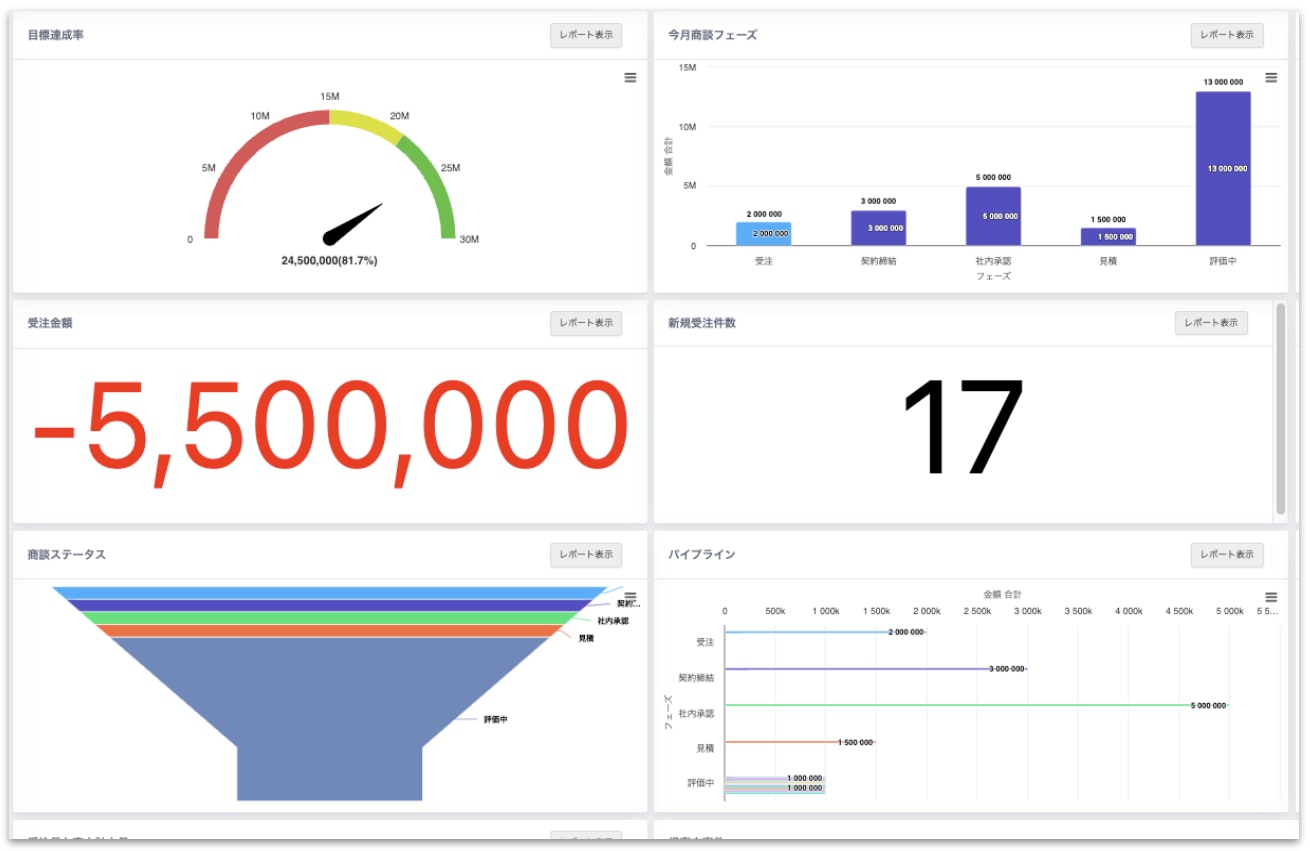Click the red -5,500,000 受注金額 value
This screenshot has height=851, width=1310.
coord(330,430)
